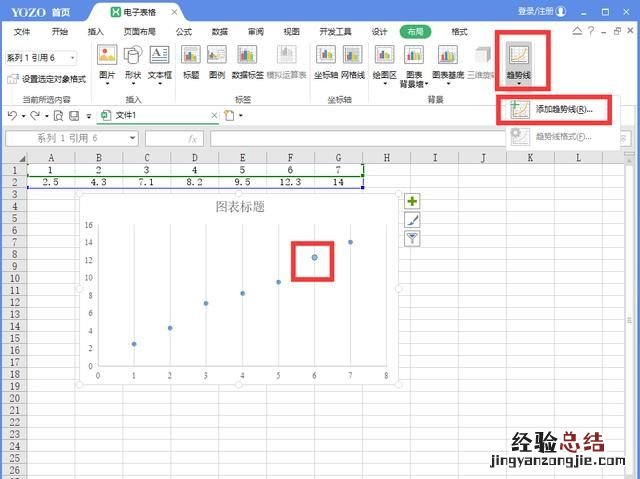Image resolution: width=640 pixels, height=479 pixels.
Task: Click the select-all corner of the sheet
Action: 14,158
